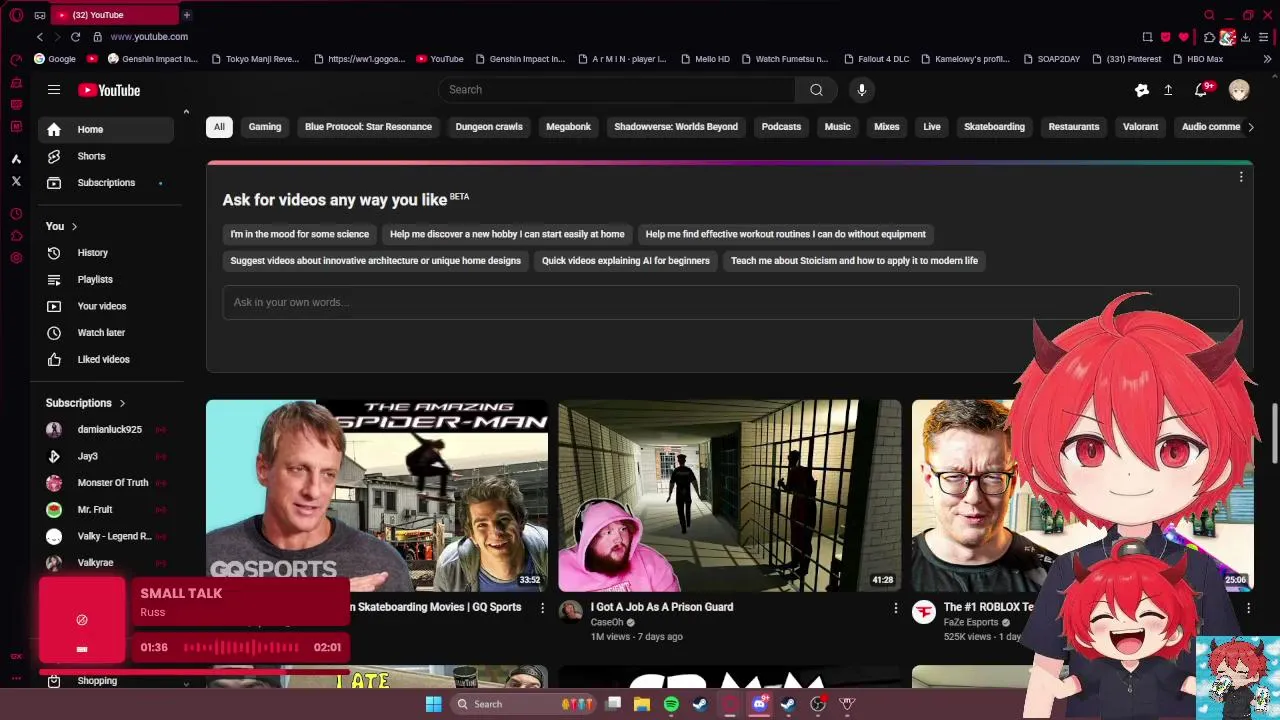
Task: Click I'm in the mood for some science
Action: (300, 234)
